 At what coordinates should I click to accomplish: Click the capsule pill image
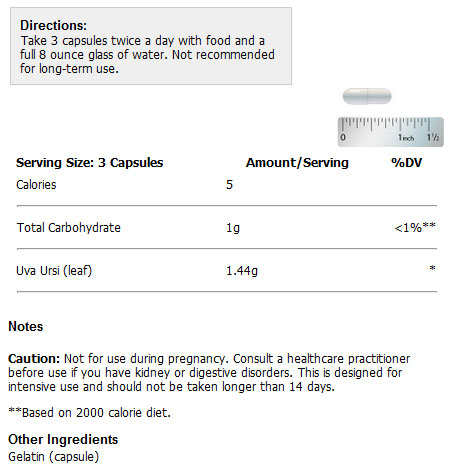[x=367, y=96]
